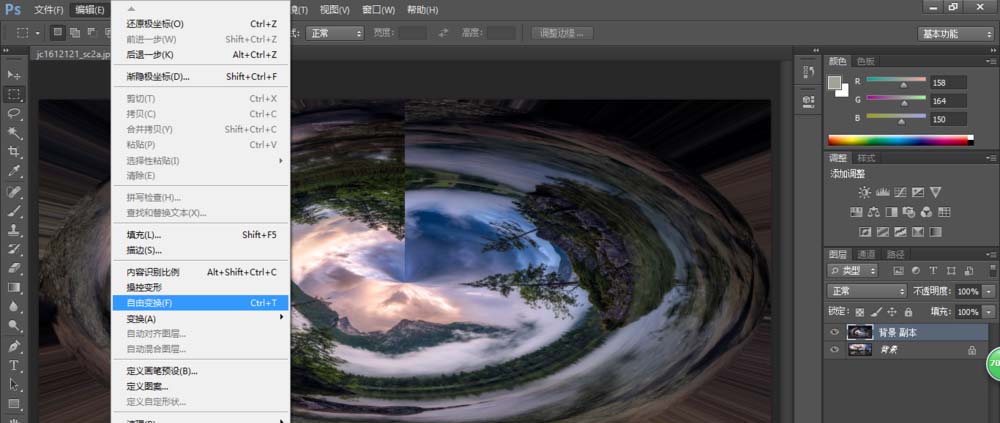Image resolution: width=1000 pixels, height=423 pixels.
Task: Open the 填充 fill arrow
Action: pos(987,312)
